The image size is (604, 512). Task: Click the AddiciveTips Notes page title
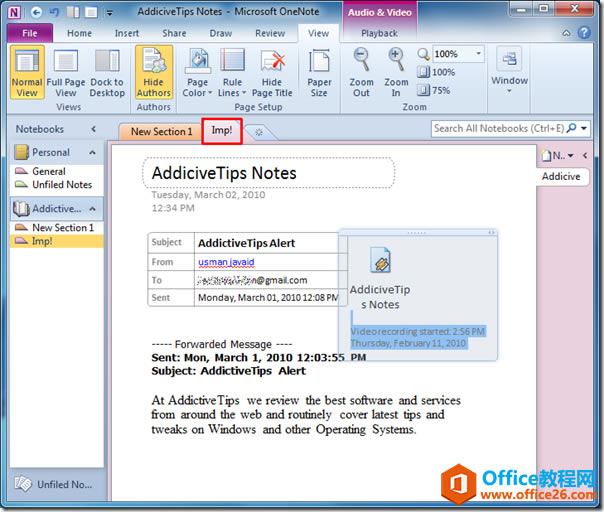pos(224,173)
